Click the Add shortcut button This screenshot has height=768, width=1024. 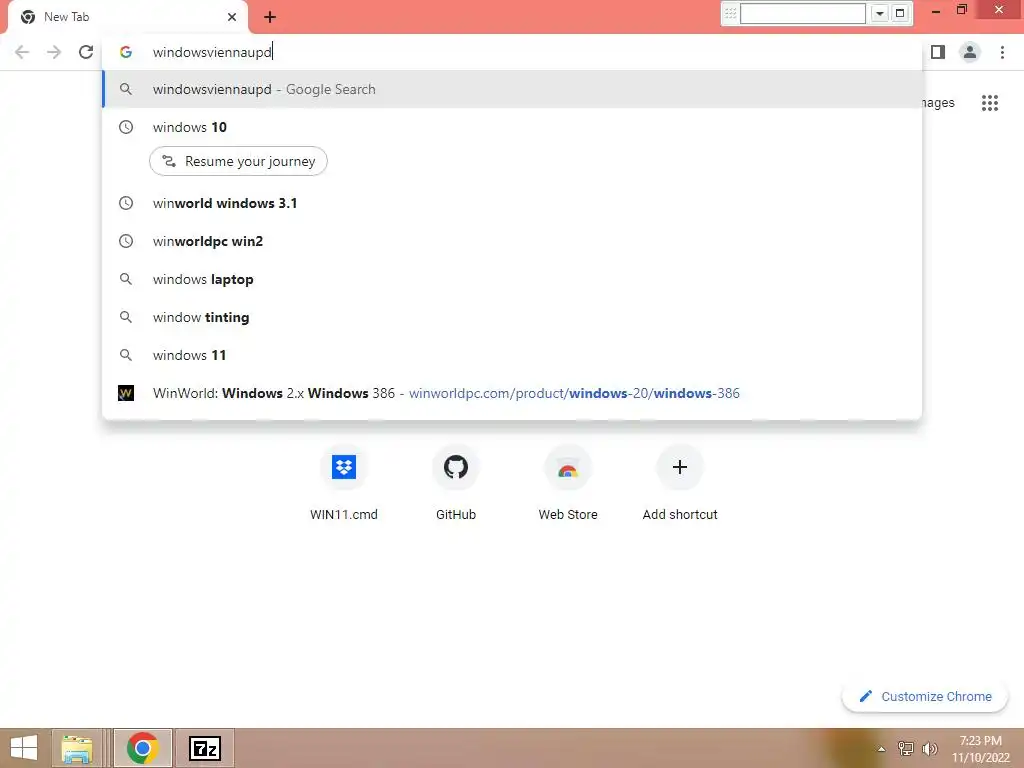coord(680,483)
